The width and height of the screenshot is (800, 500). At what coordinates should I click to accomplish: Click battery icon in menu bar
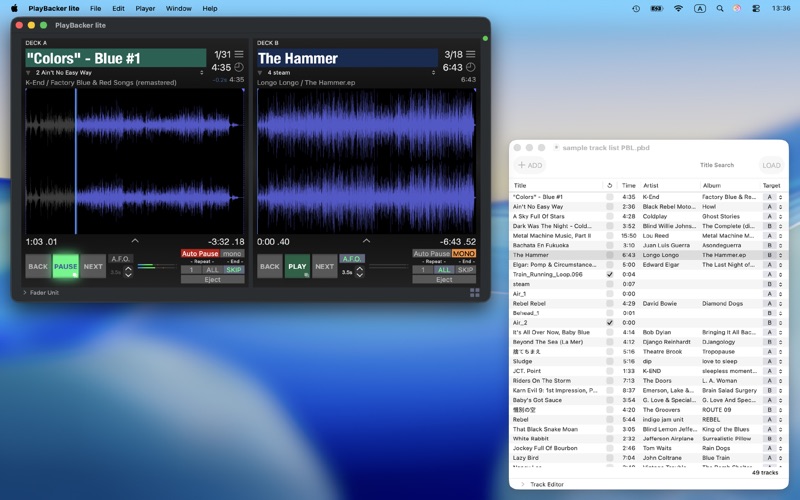pos(657,9)
